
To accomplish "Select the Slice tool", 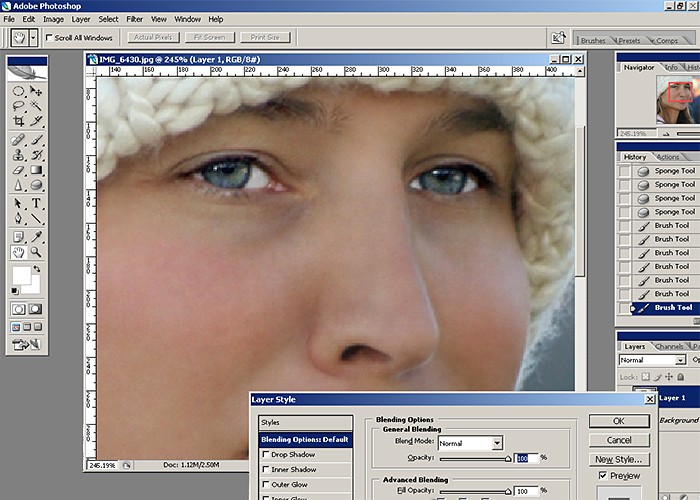I will [36, 121].
